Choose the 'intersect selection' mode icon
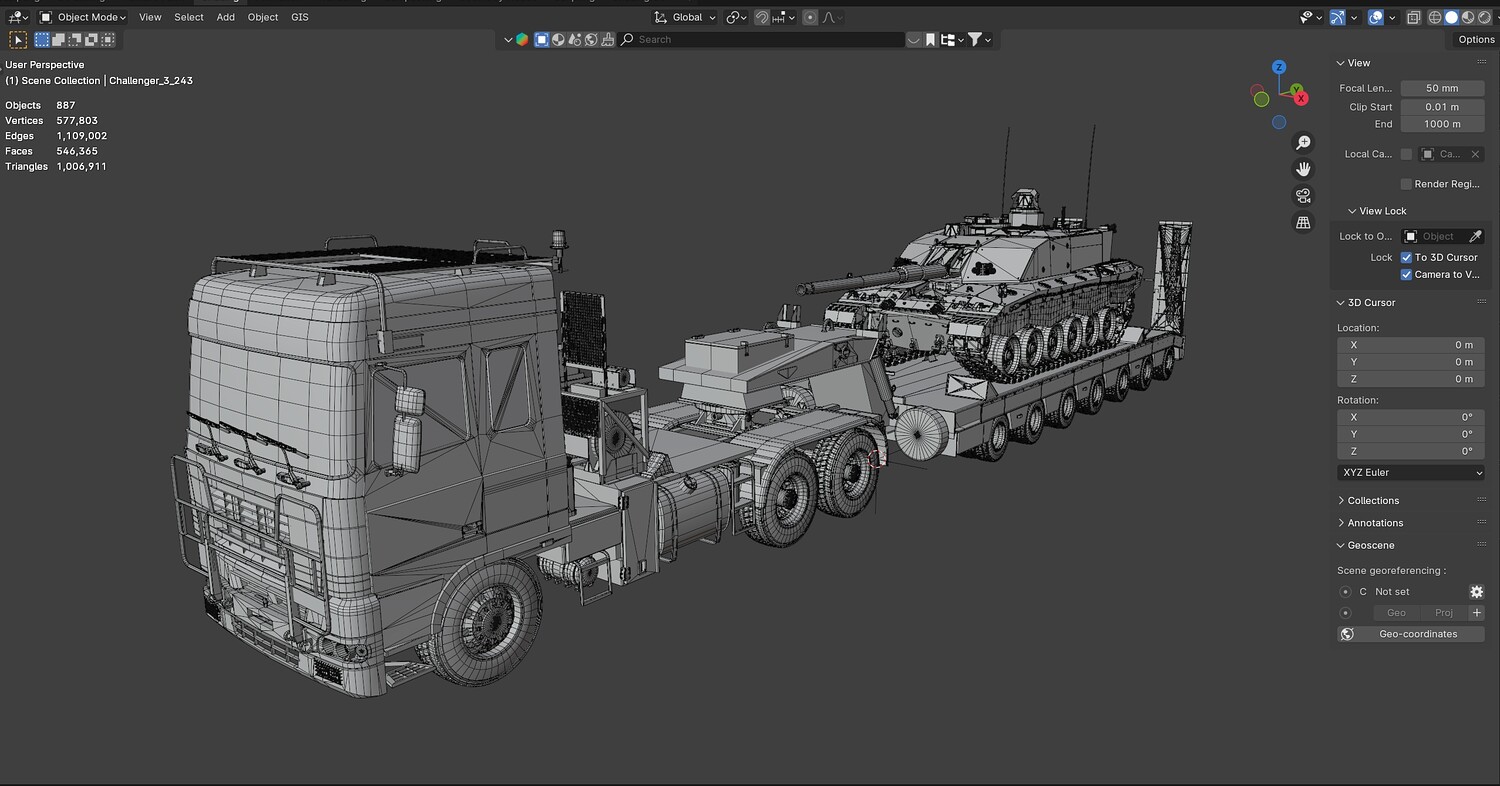Screen dimensions: 1500x786 [107, 40]
